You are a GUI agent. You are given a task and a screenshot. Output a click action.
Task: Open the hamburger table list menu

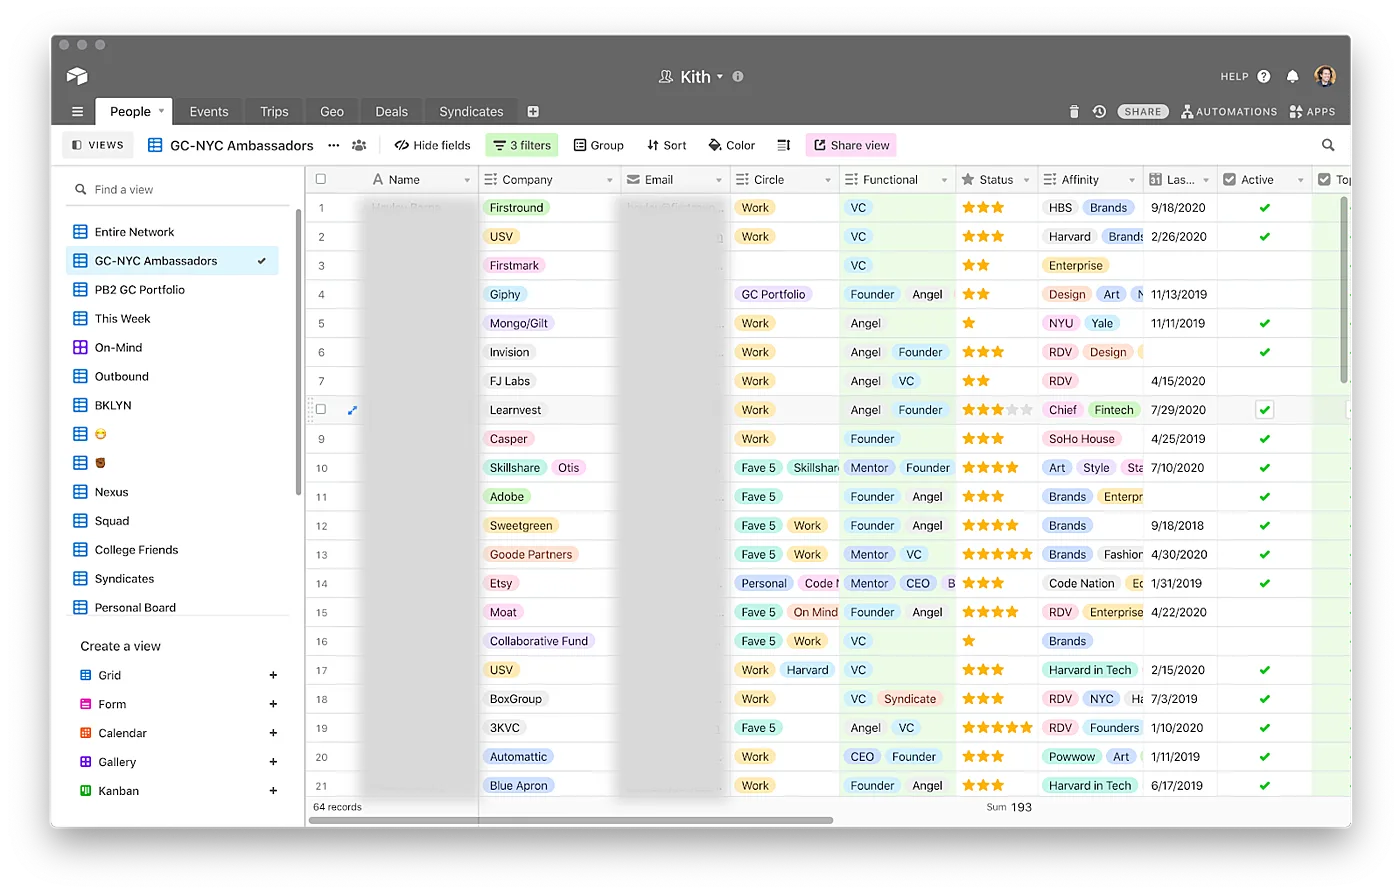77,112
